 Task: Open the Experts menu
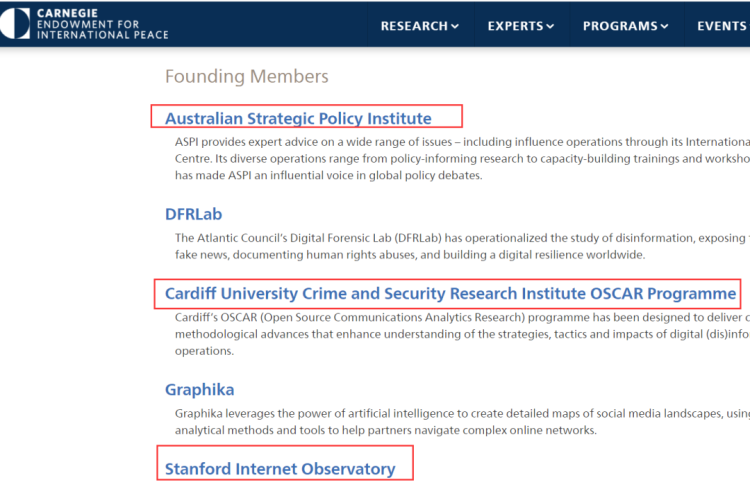click(x=521, y=26)
